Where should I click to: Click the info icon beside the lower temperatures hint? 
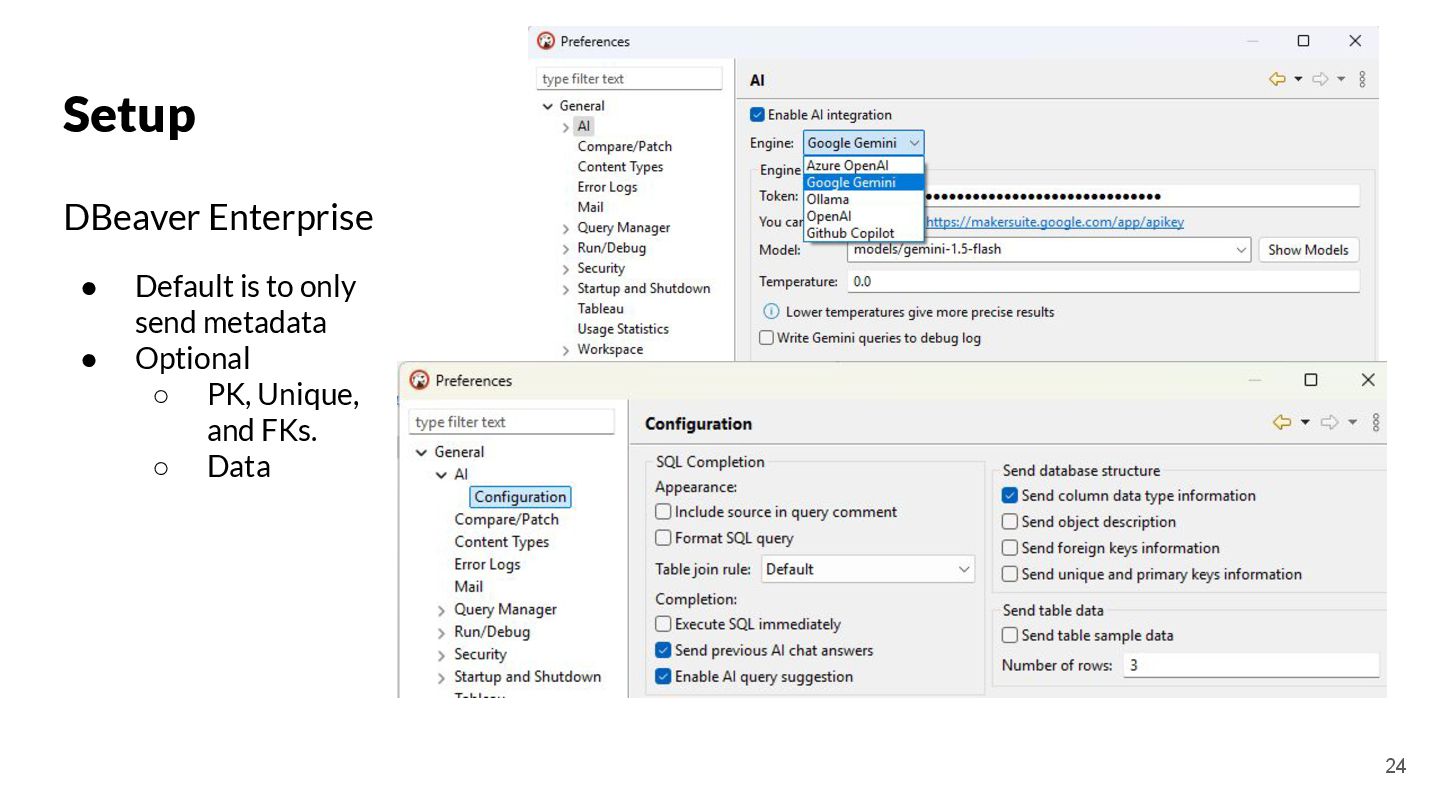click(x=771, y=312)
